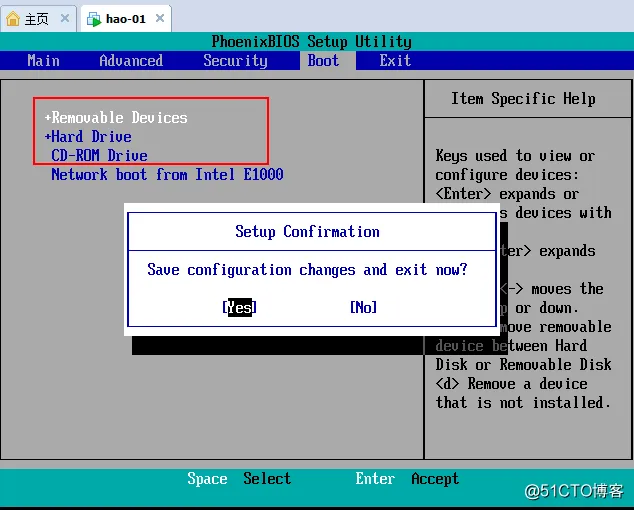Select Network boot from Intel E1000
This screenshot has width=634, height=510.
(x=167, y=175)
